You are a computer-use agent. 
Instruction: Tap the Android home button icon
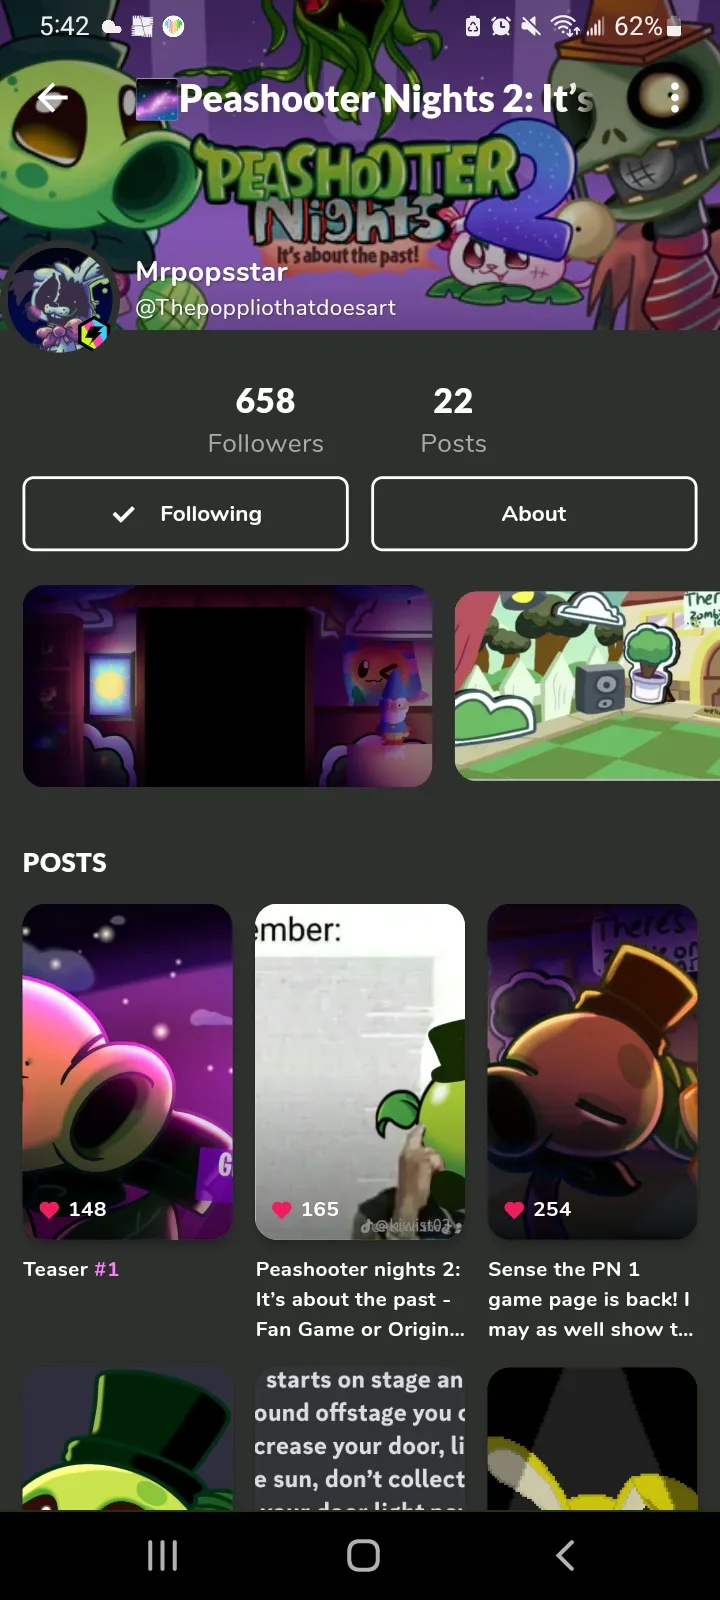click(363, 1555)
